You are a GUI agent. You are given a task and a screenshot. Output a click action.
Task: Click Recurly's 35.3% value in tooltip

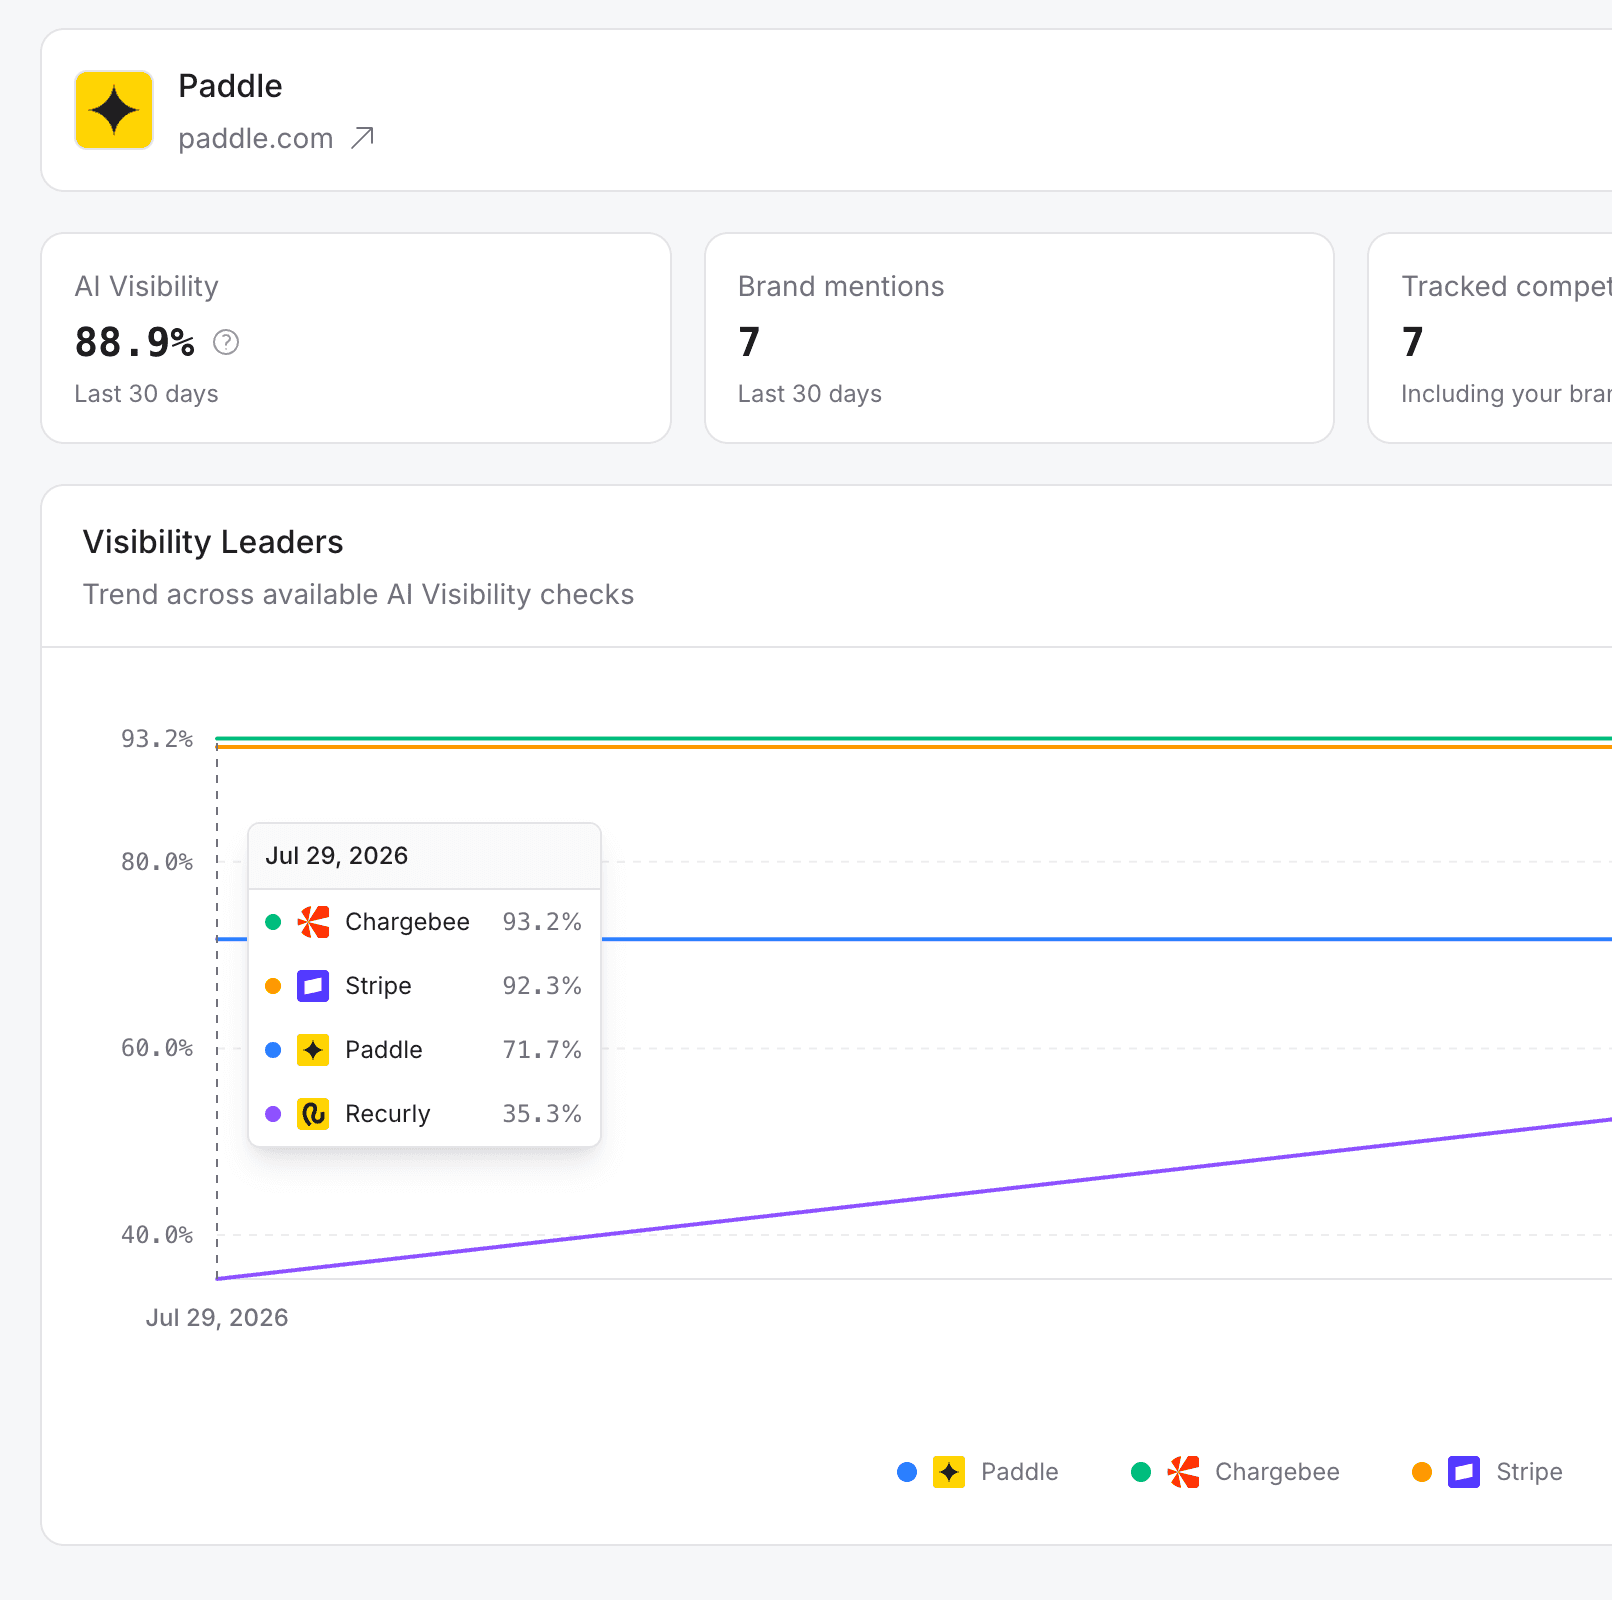click(x=542, y=1114)
